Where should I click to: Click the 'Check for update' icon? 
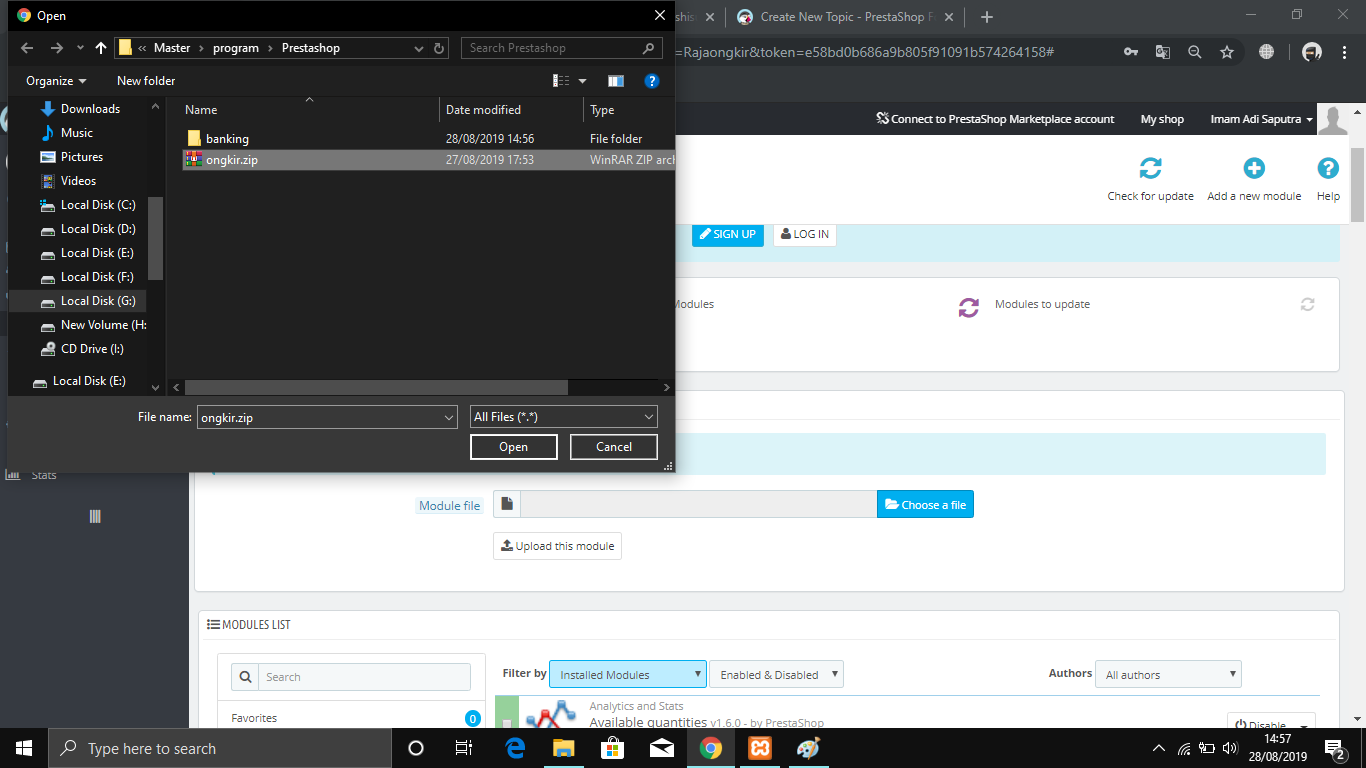pyautogui.click(x=1151, y=168)
